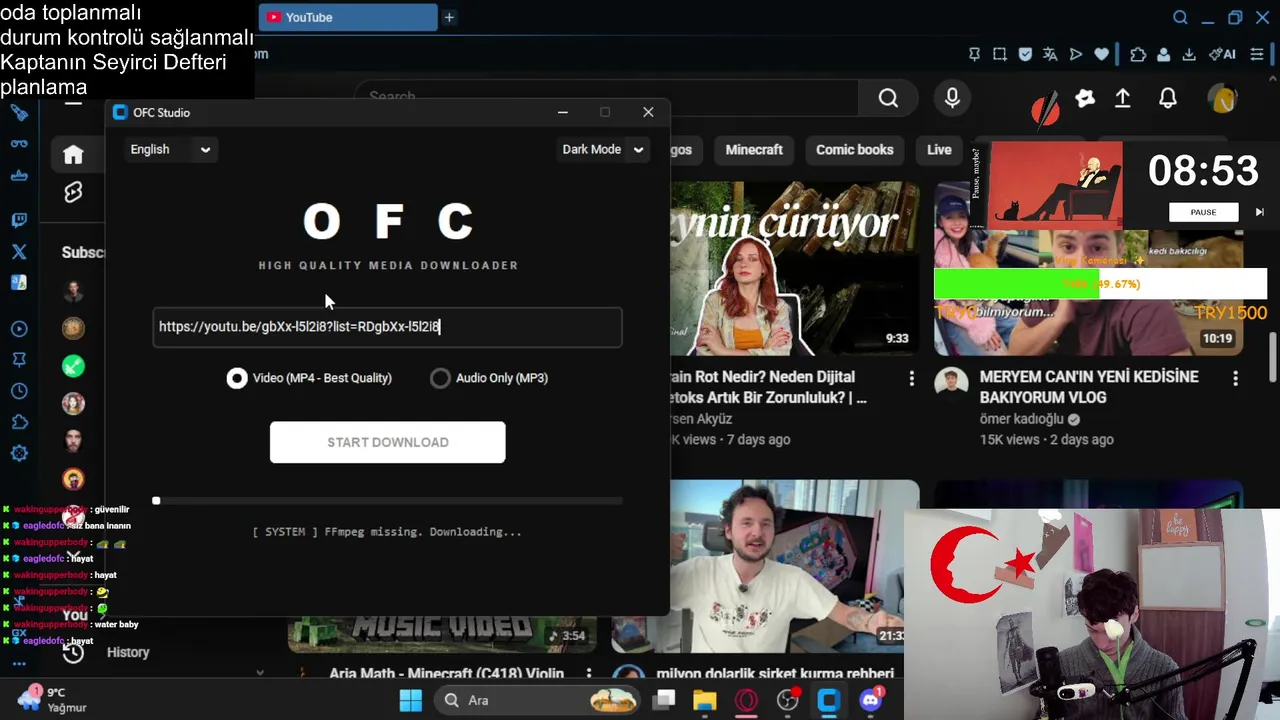Open the AI assistant button in toolbar
Screen dimensions: 1280x720
1222,54
